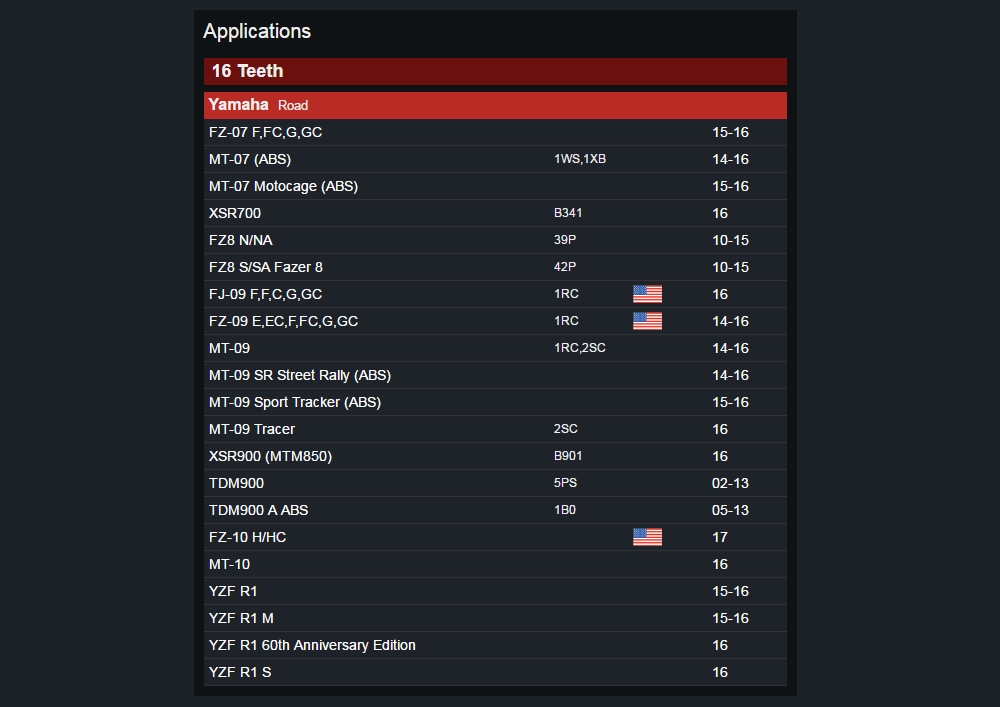
Task: Click the MT-10 model entry
Action: (229, 564)
